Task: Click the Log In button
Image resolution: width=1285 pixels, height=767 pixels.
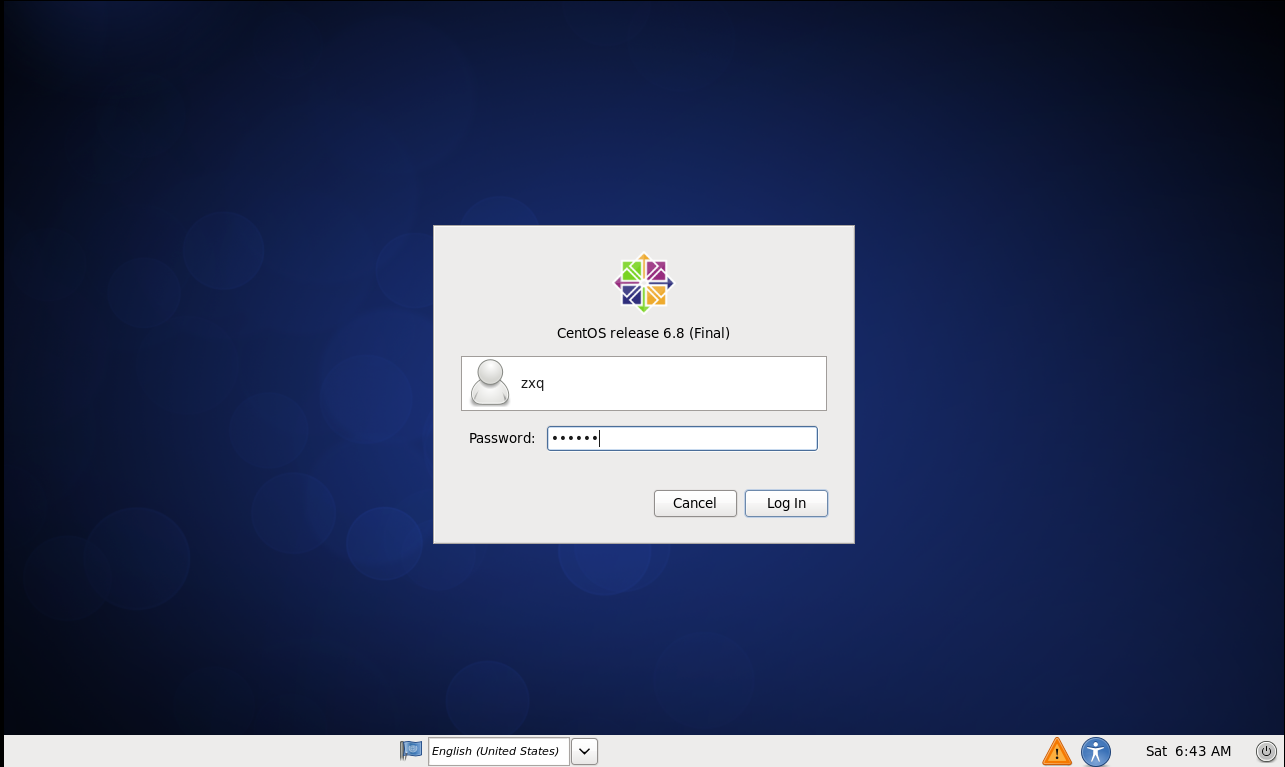Action: pyautogui.click(x=786, y=503)
